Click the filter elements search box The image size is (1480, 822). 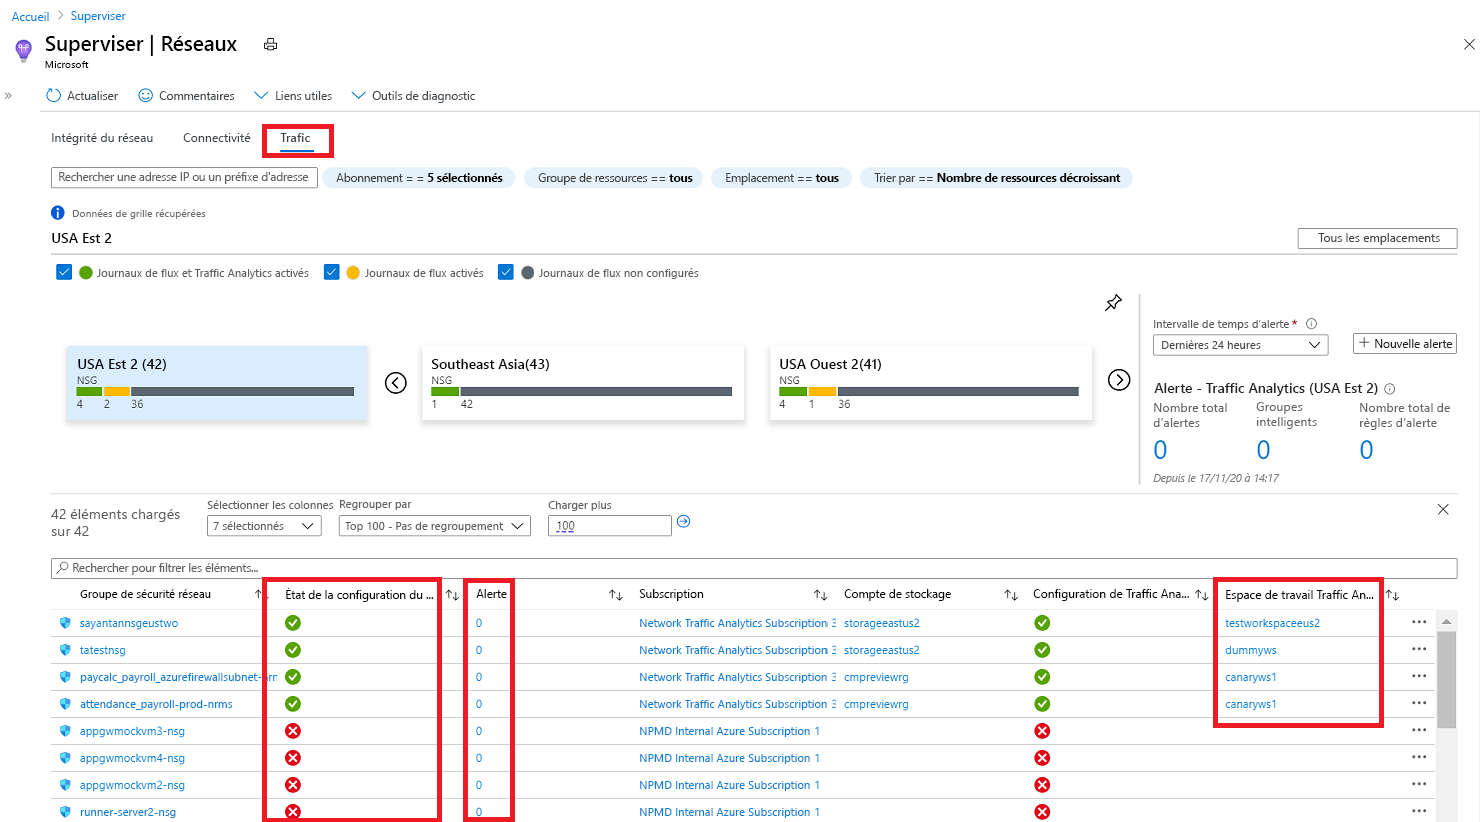(x=754, y=568)
